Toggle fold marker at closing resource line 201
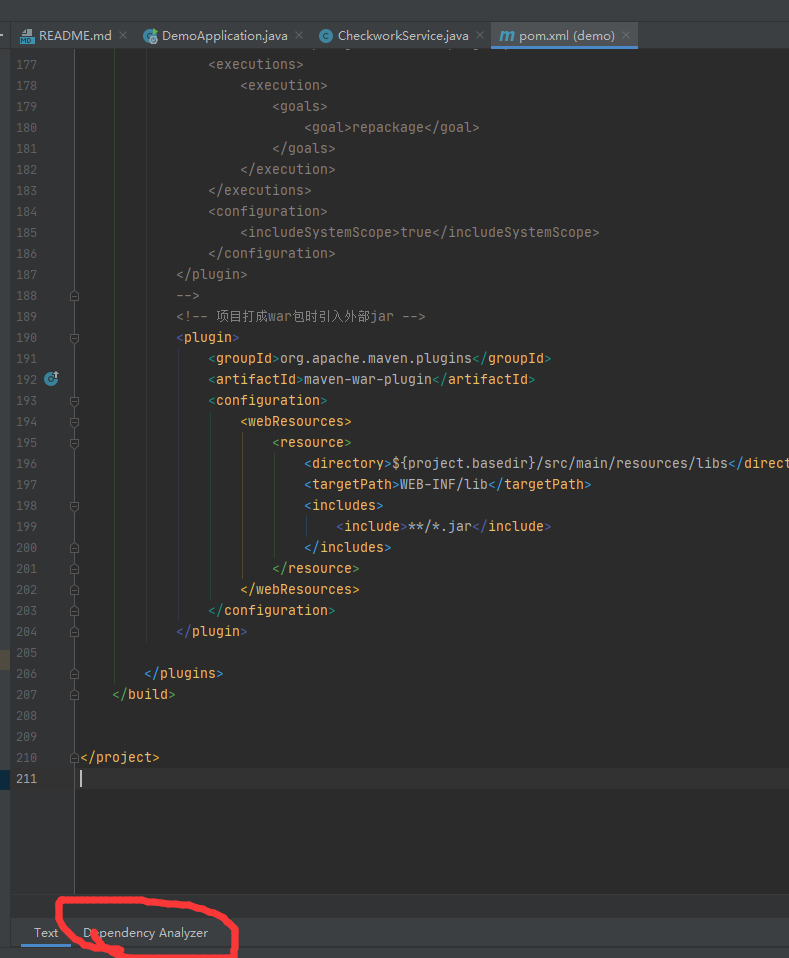789x958 pixels. point(75,569)
